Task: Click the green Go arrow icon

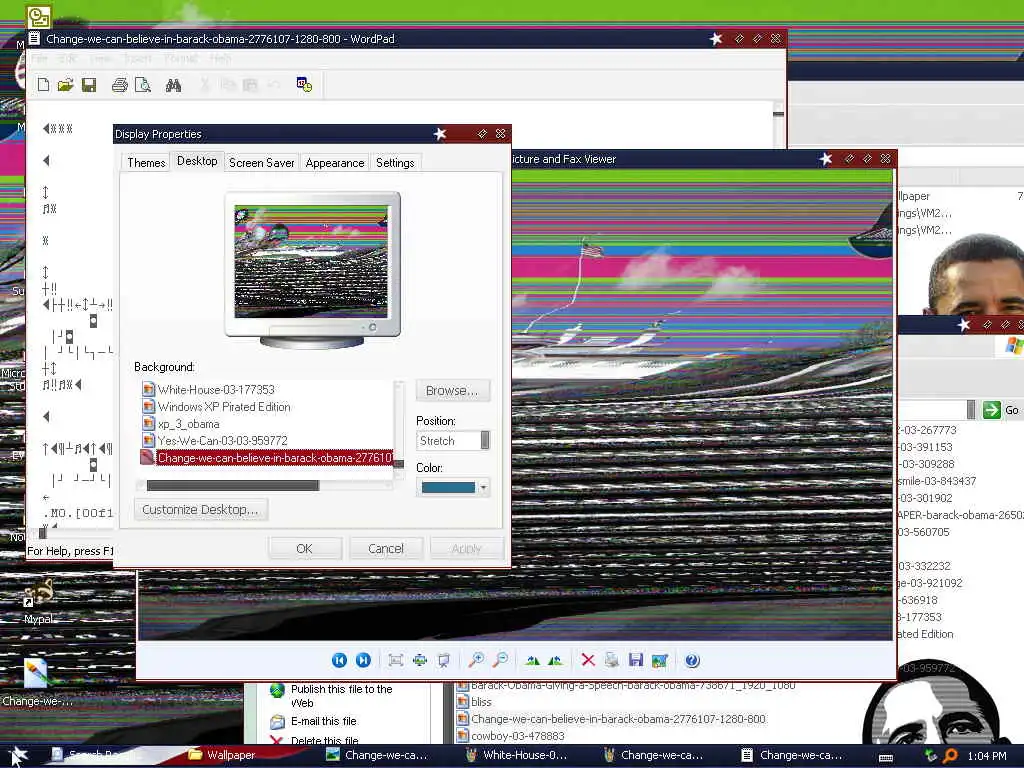Action: click(991, 409)
